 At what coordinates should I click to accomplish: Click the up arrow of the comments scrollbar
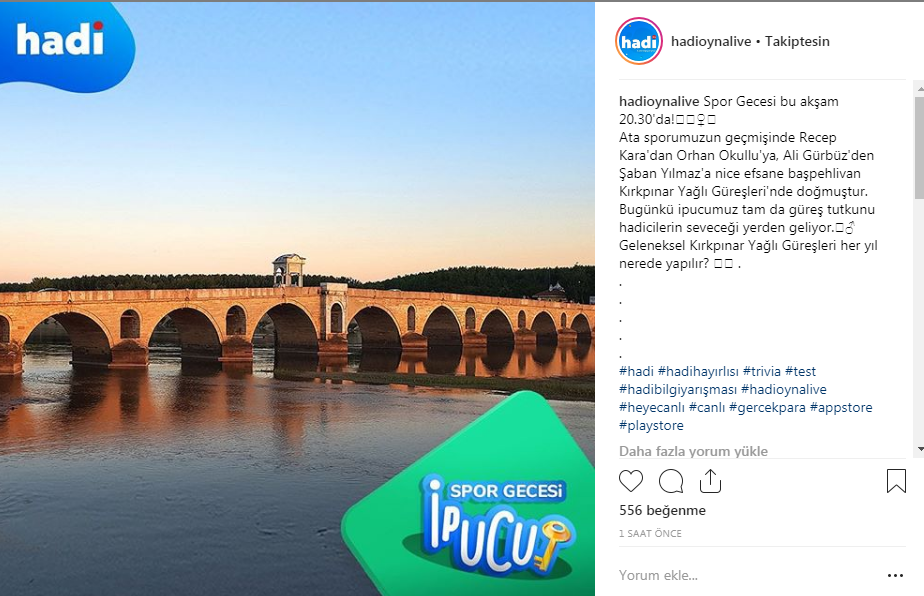[920, 88]
